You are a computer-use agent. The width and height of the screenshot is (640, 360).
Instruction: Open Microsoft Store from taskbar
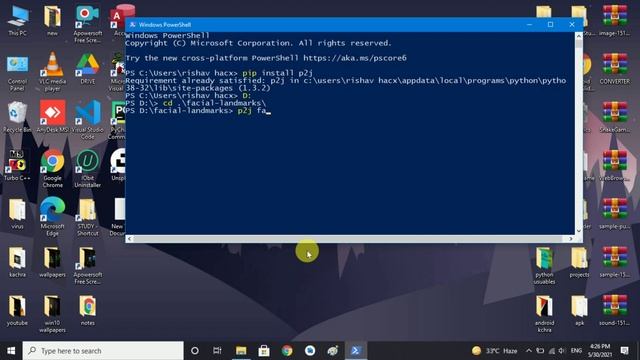(264, 351)
